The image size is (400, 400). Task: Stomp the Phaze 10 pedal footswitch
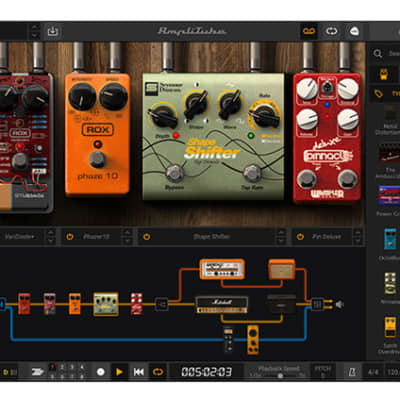[98, 159]
